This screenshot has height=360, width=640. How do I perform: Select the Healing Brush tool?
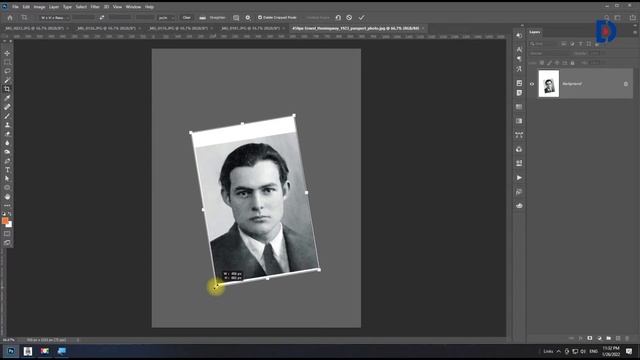[x=7, y=107]
